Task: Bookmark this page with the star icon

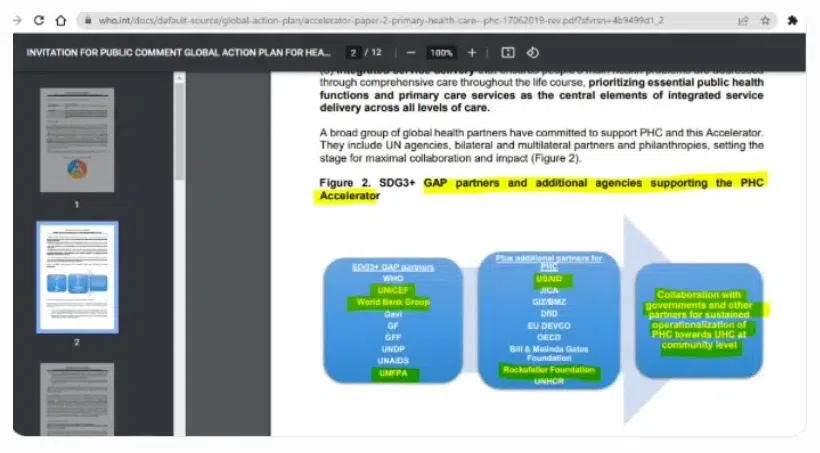Action: [765, 20]
